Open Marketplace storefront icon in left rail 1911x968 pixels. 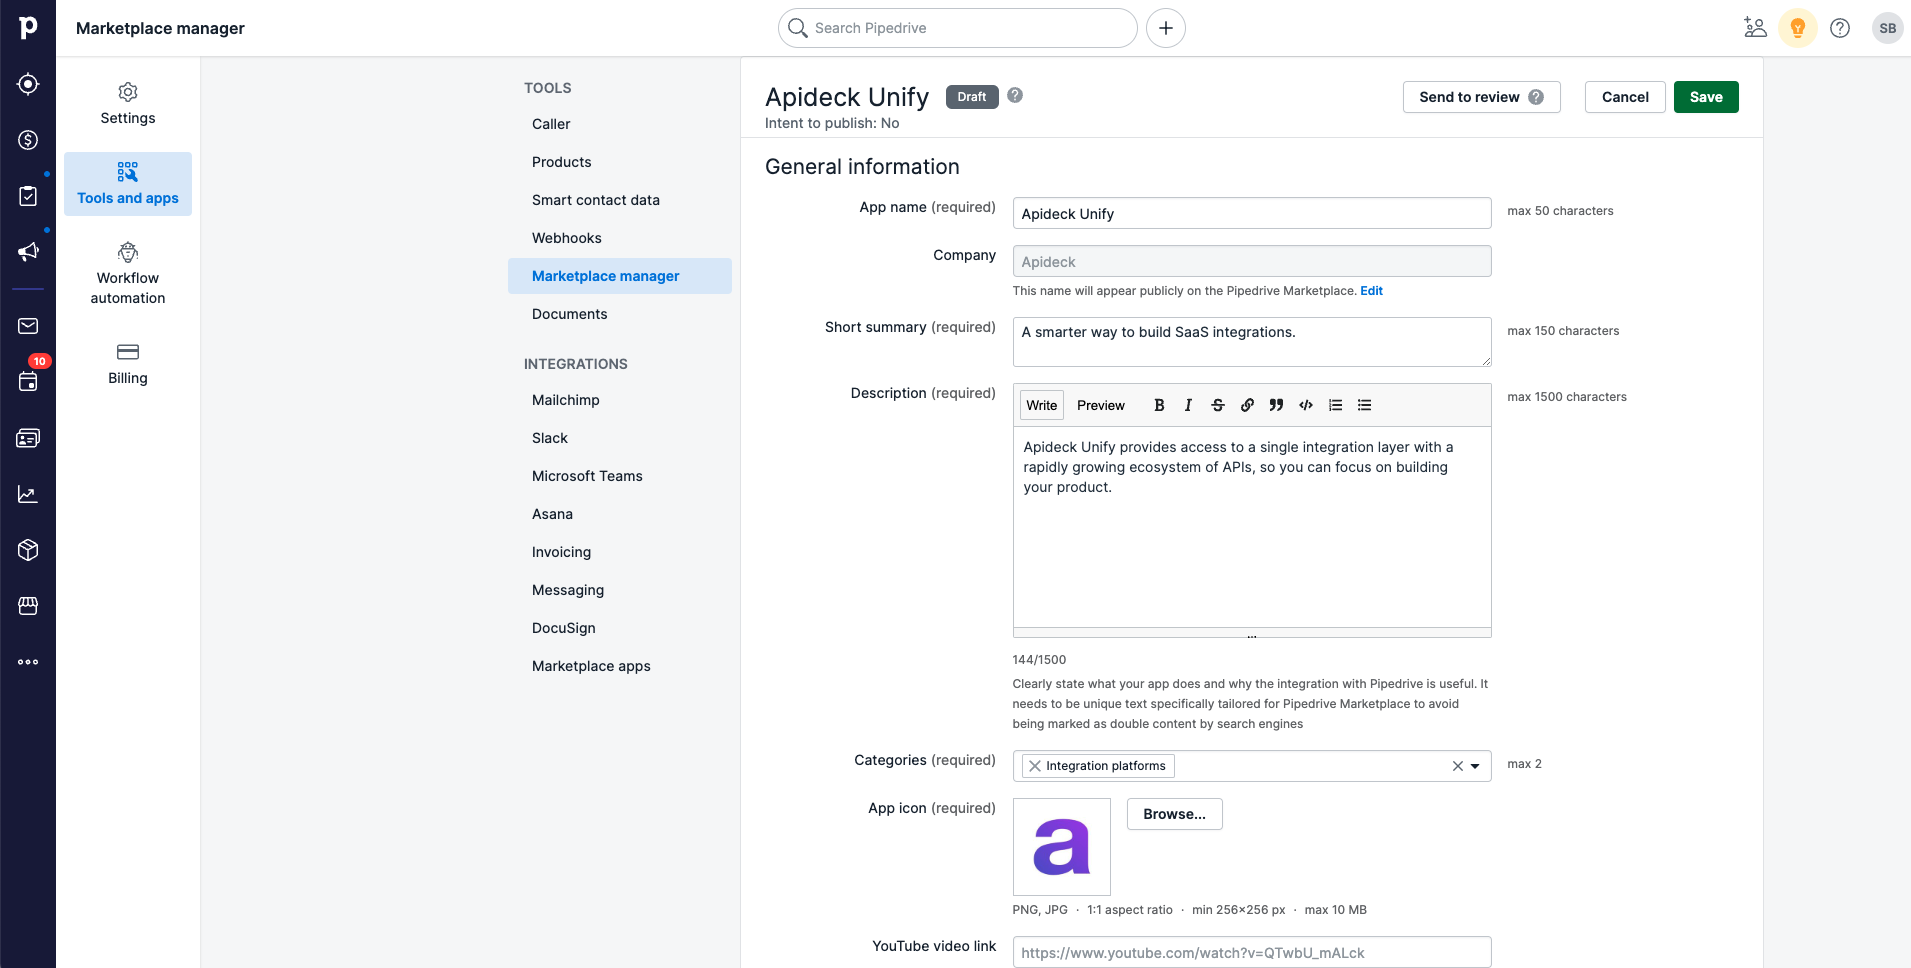point(28,606)
